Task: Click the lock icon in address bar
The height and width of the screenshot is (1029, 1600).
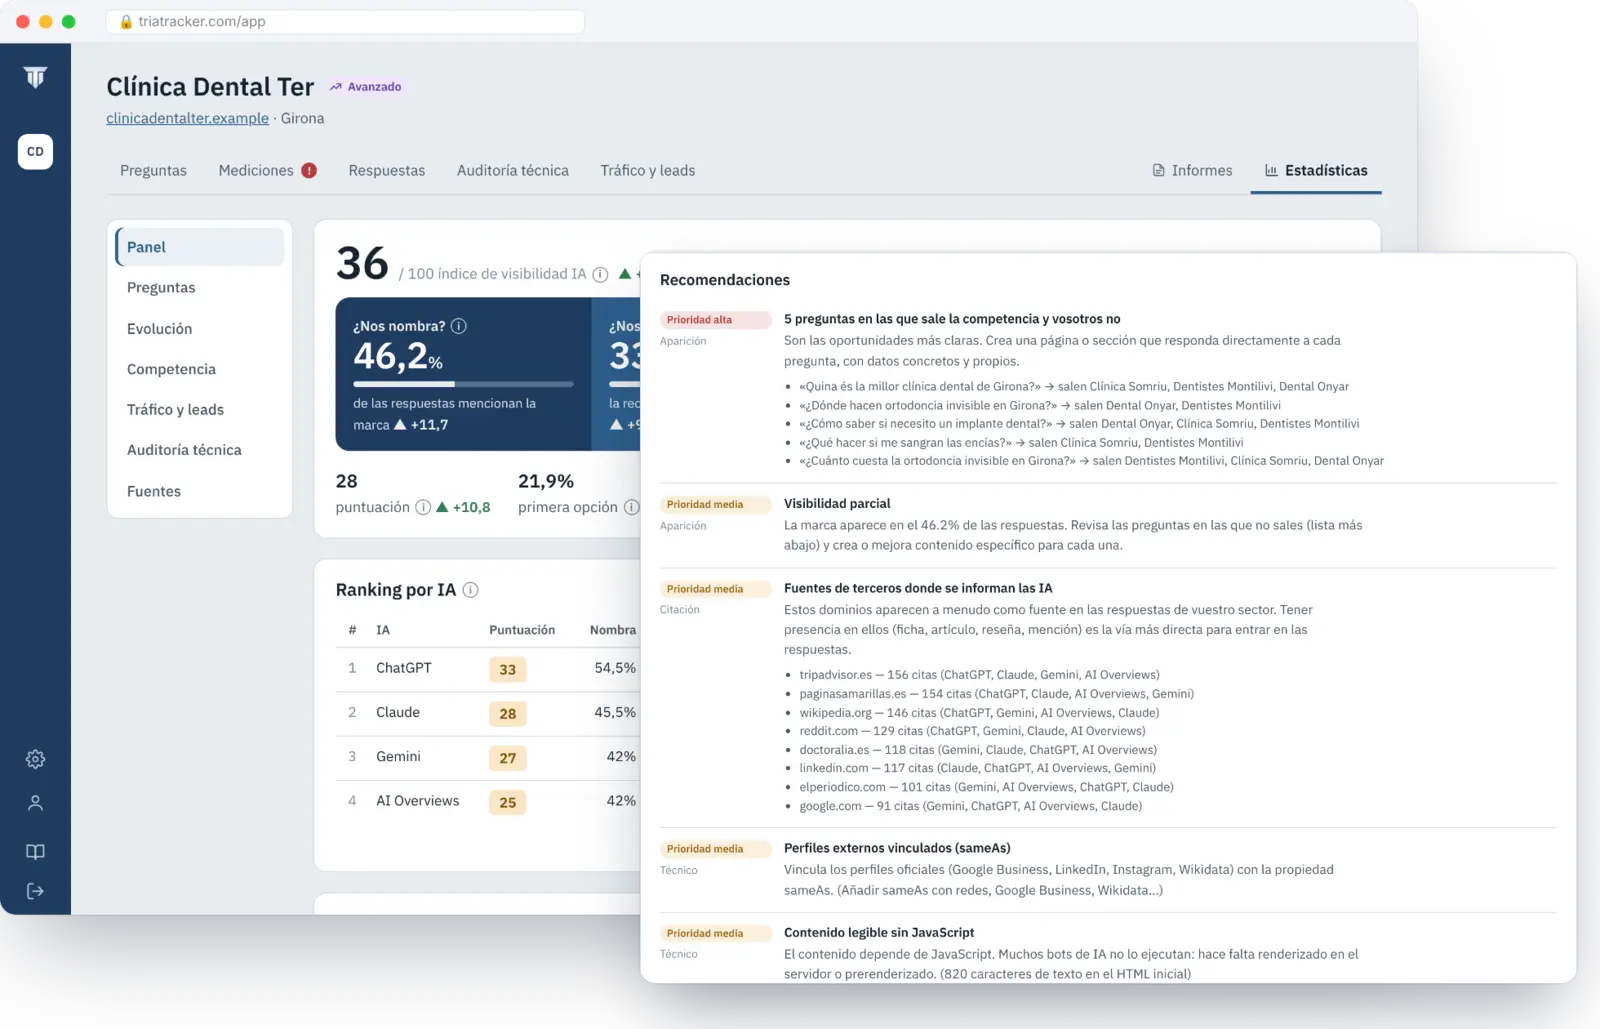Action: (x=126, y=21)
